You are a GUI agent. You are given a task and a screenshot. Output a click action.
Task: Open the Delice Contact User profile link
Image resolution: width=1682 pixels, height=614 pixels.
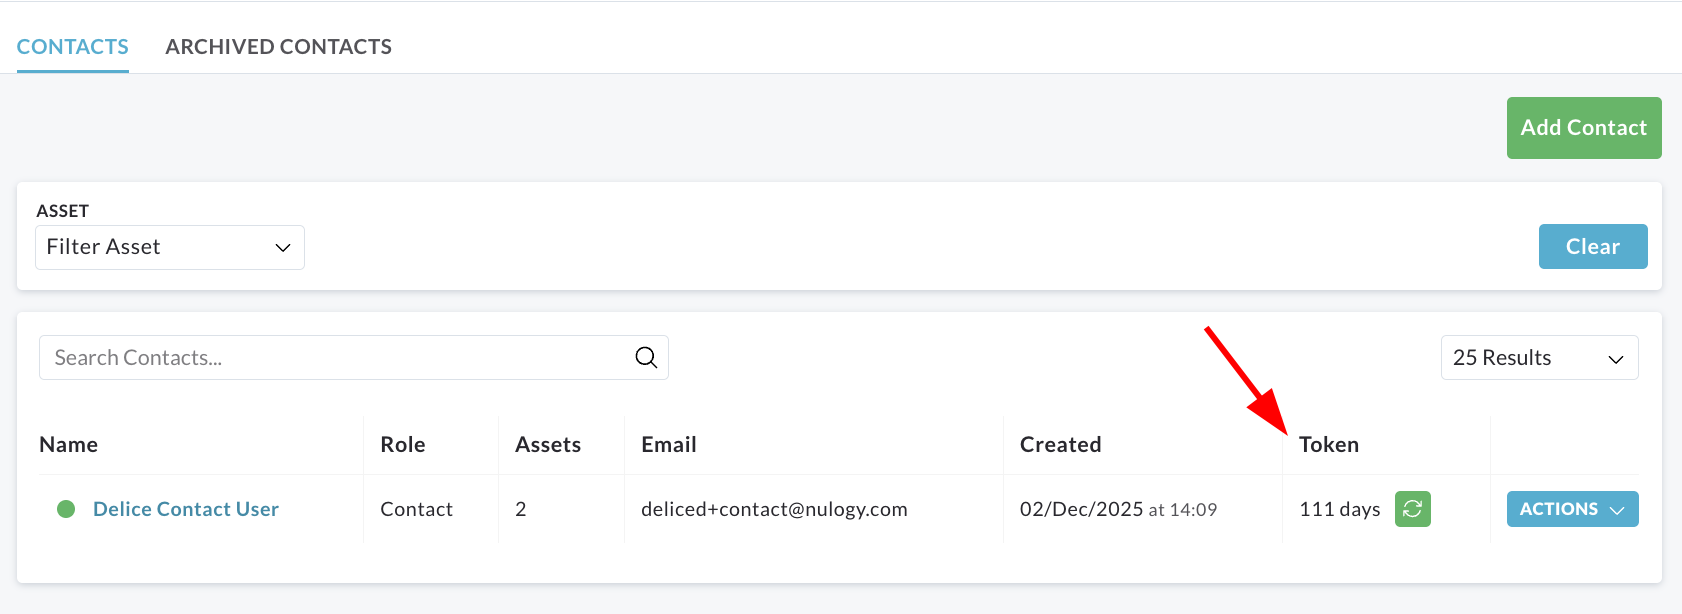coord(186,509)
